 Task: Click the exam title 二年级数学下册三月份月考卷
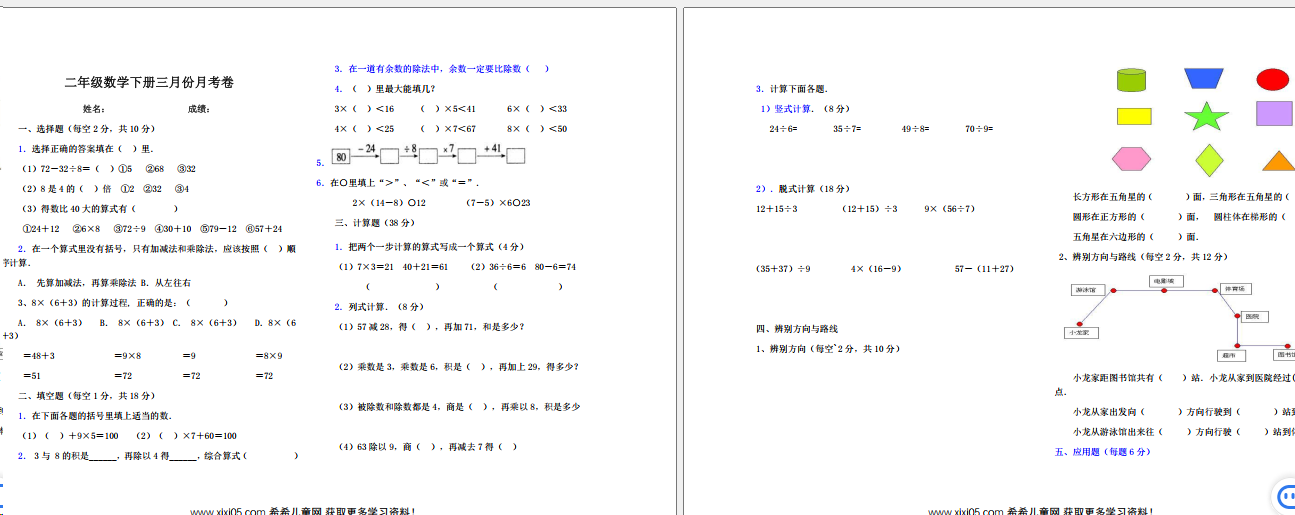pyautogui.click(x=149, y=82)
